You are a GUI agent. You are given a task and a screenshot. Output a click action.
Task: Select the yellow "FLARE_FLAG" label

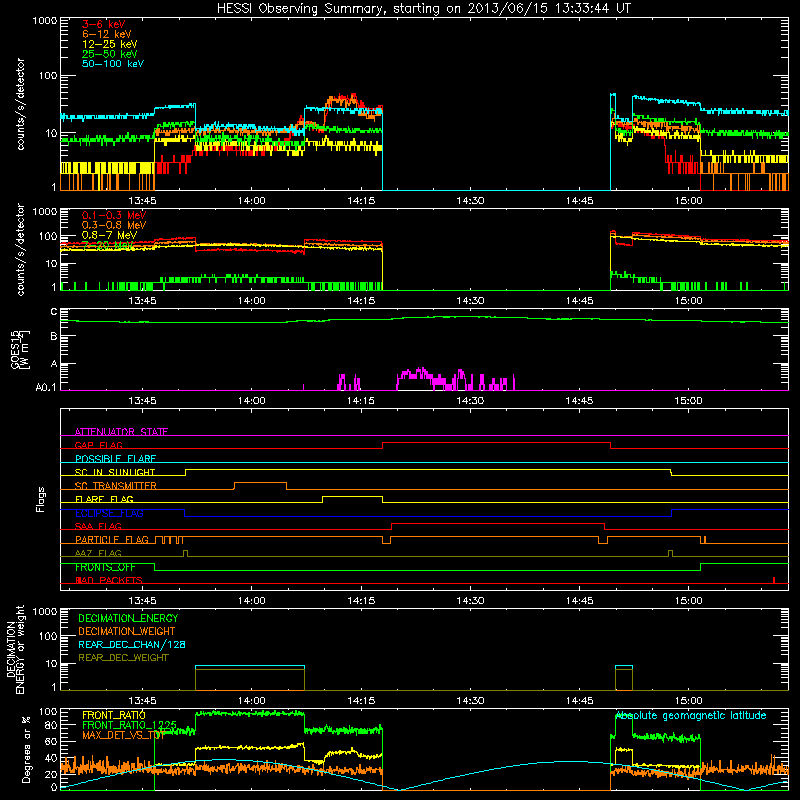point(104,499)
